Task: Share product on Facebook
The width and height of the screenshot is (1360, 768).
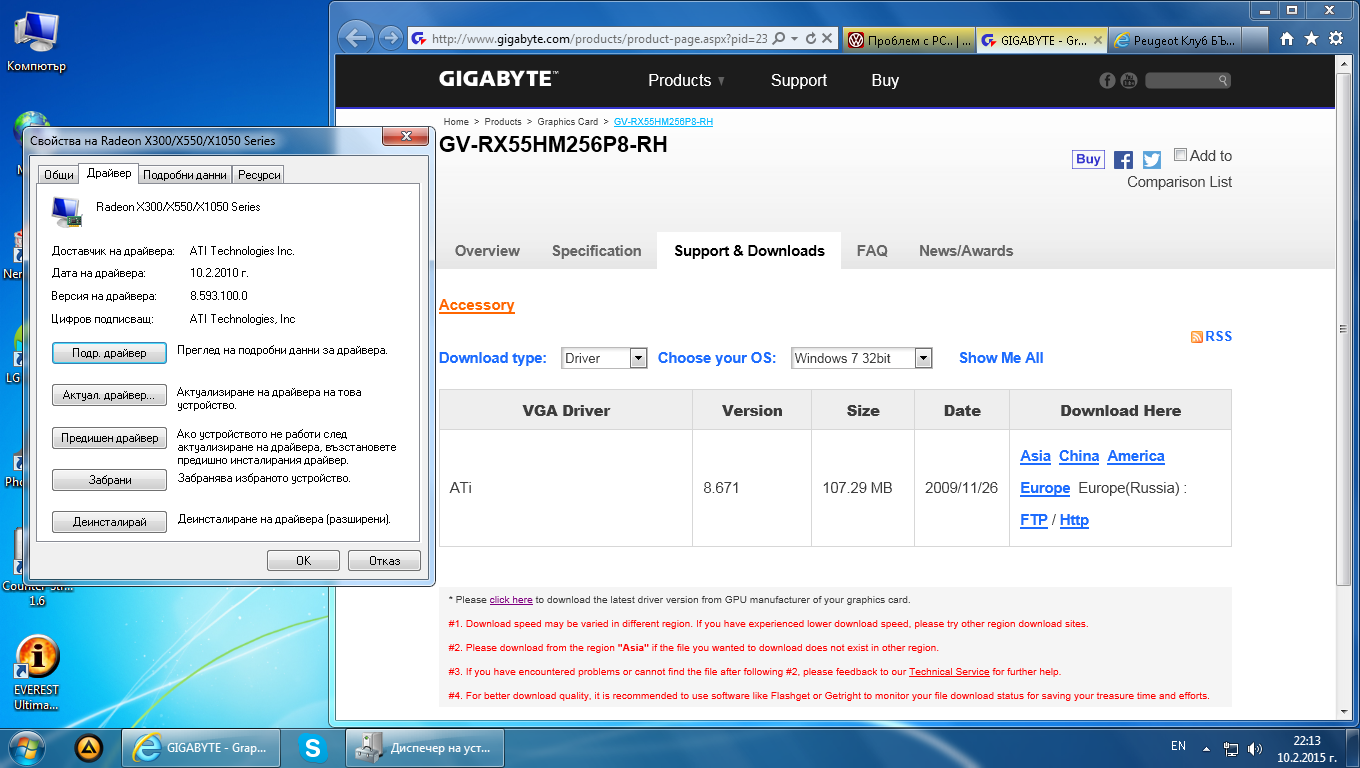Action: click(x=1123, y=160)
